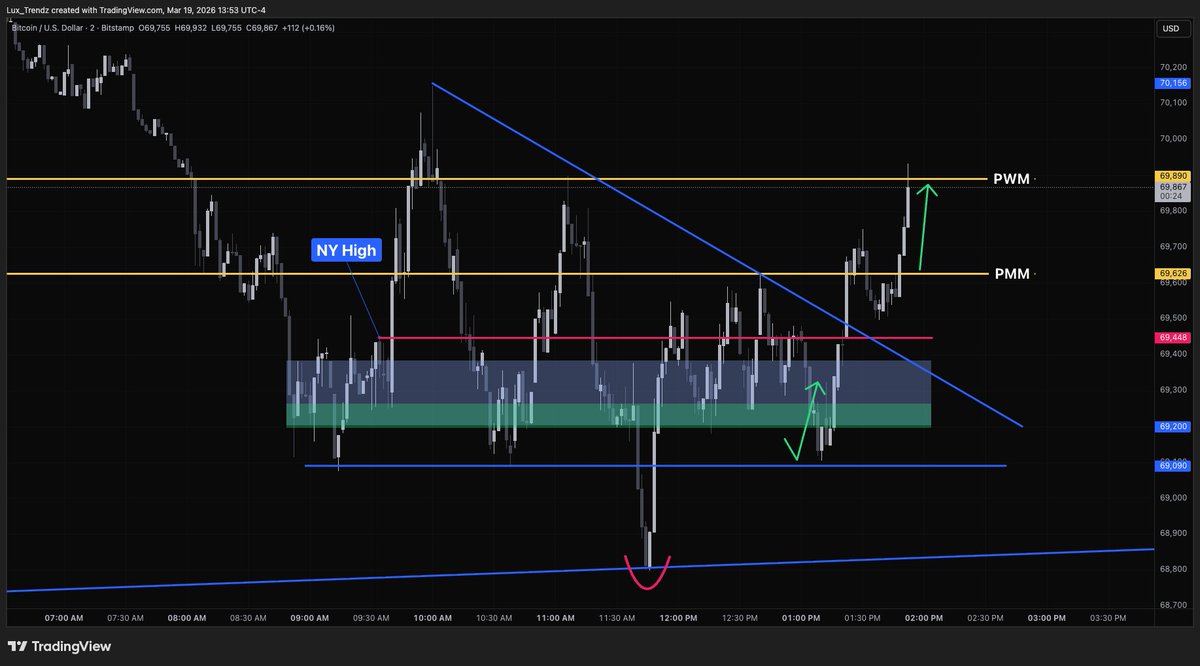This screenshot has width=1200, height=666.
Task: Click the 70,200 price axis tick
Action: [1173, 66]
